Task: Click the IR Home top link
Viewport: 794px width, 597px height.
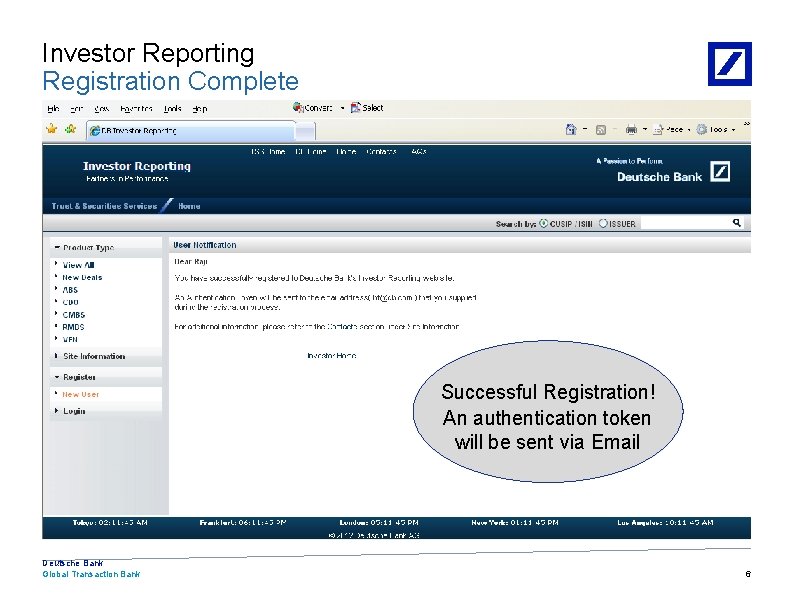Action: [x=310, y=151]
